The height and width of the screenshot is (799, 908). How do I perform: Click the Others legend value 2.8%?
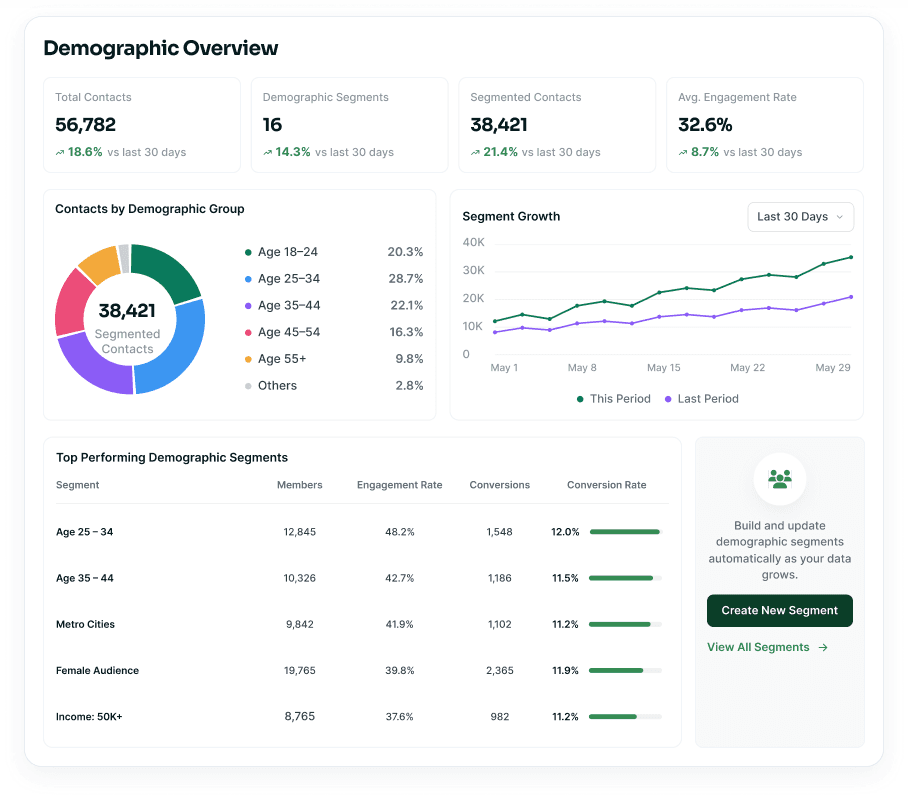click(x=409, y=386)
